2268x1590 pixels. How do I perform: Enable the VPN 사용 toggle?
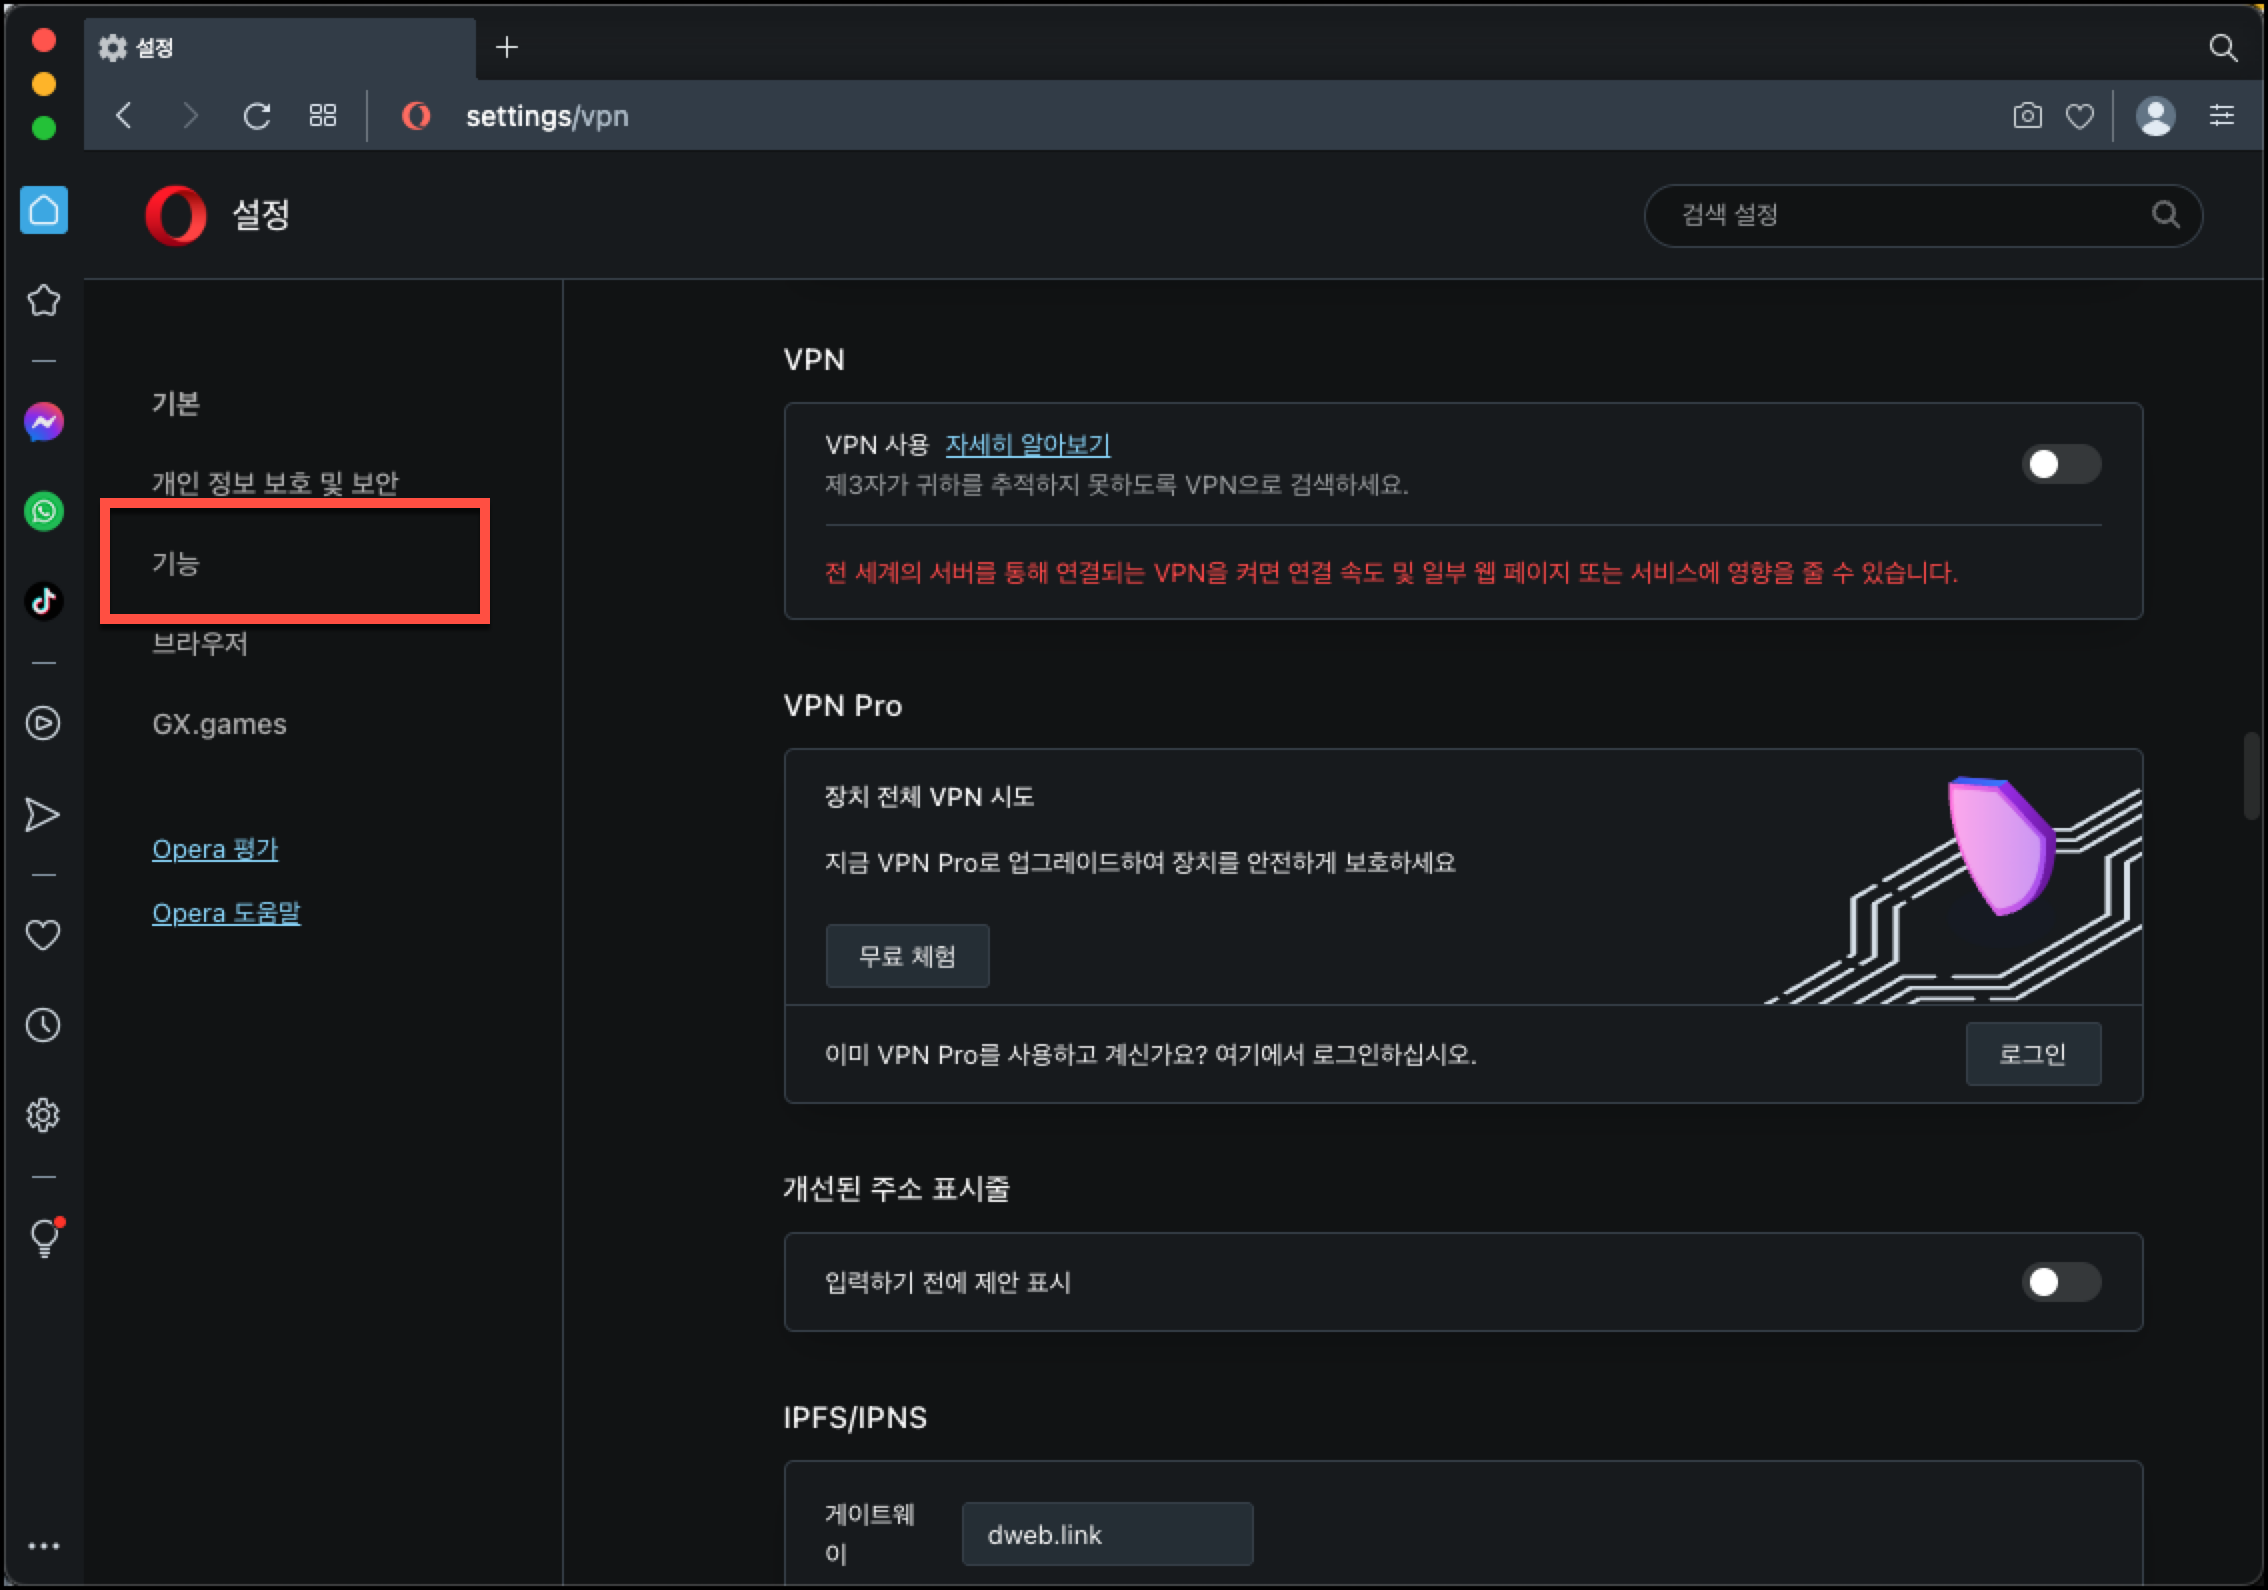click(2060, 464)
